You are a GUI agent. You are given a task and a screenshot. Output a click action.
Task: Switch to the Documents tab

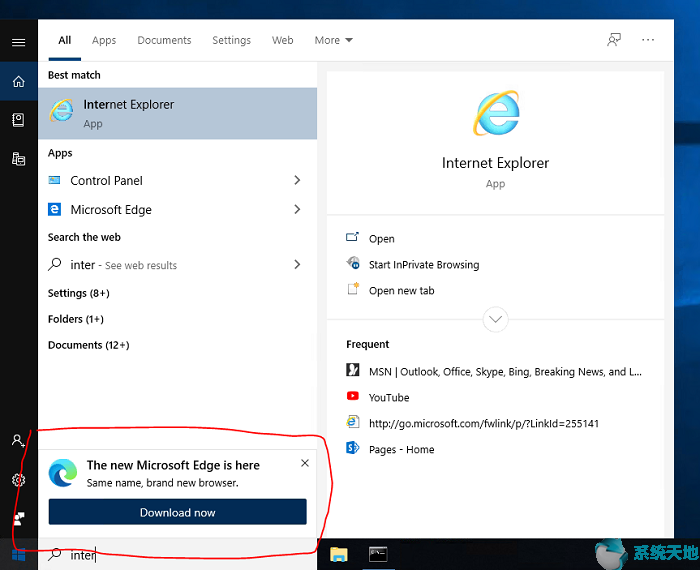click(x=164, y=40)
